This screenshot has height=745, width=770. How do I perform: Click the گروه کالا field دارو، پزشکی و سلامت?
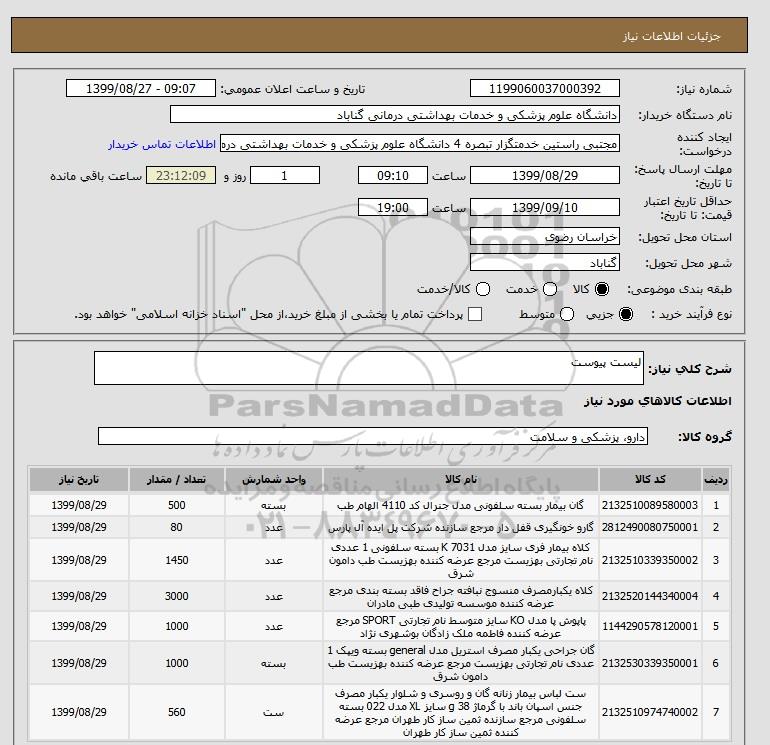pyautogui.click(x=373, y=436)
